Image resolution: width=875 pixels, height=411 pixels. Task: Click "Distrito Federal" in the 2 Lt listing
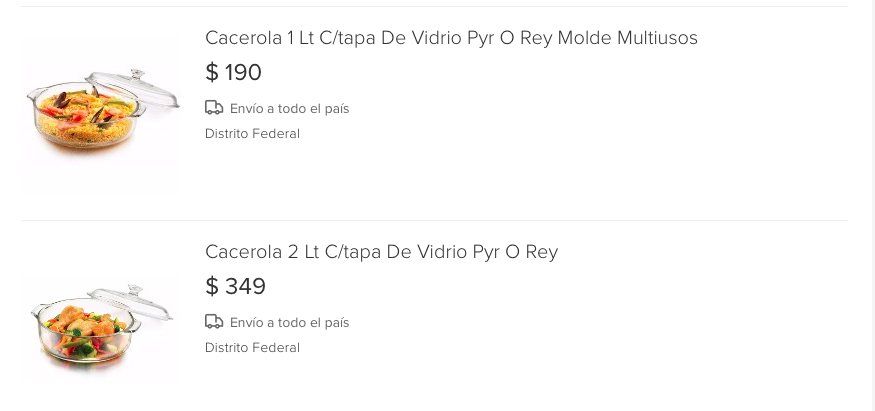click(252, 348)
